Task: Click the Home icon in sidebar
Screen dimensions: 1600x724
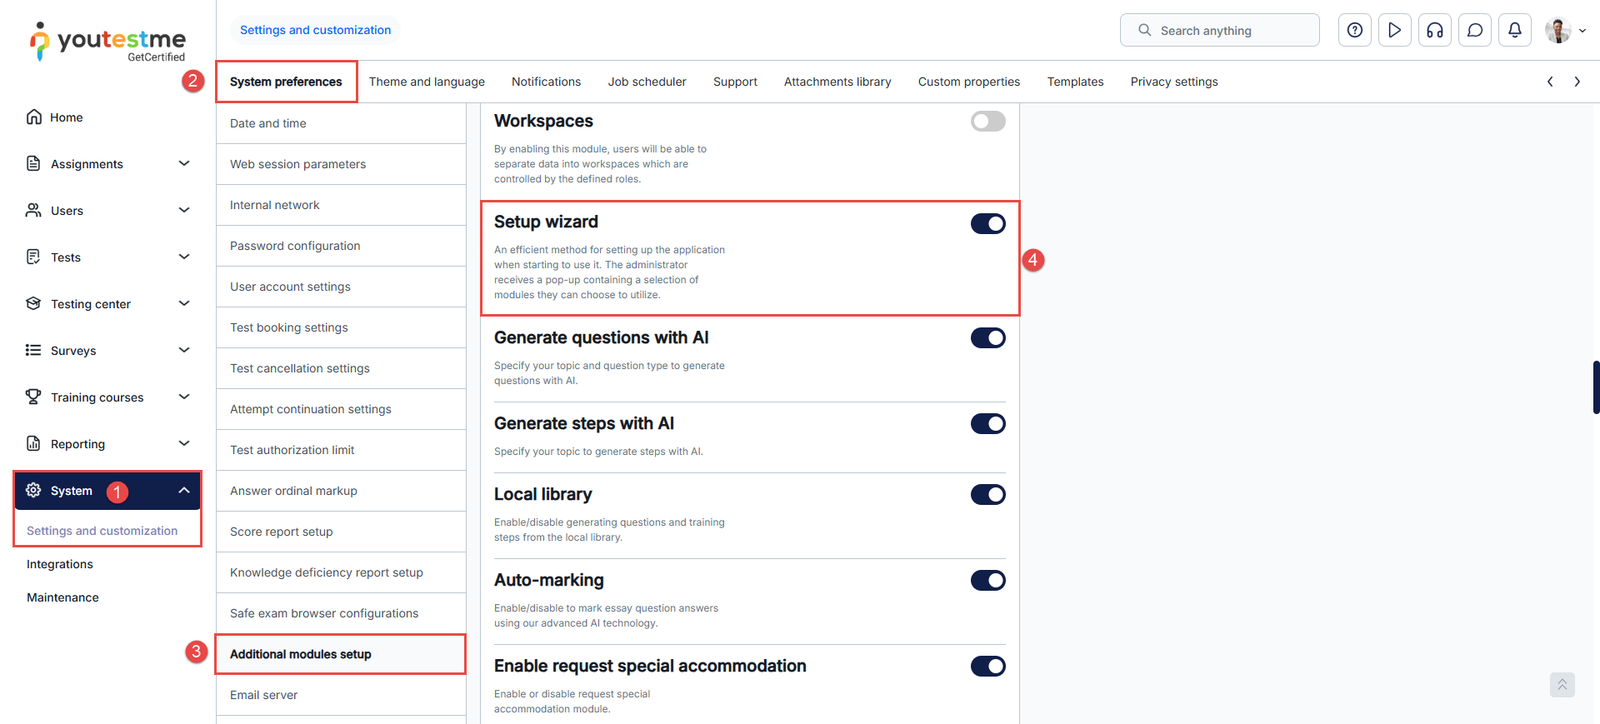Action: tap(34, 117)
